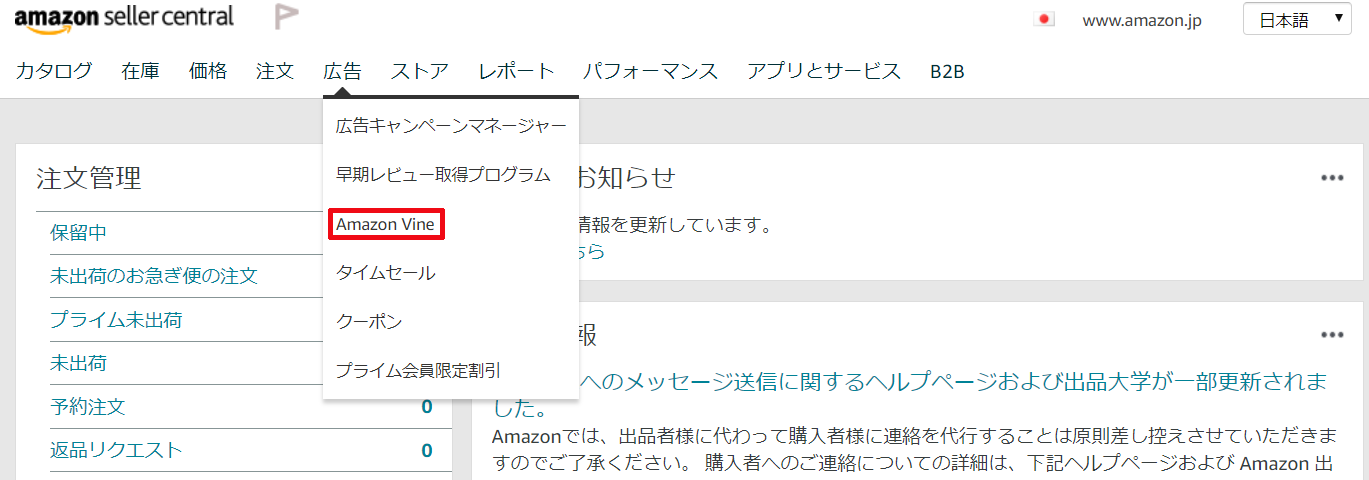The width and height of the screenshot is (1369, 480).
Task: Open the お知らせ panel ellipsis menu
Action: (x=1331, y=178)
